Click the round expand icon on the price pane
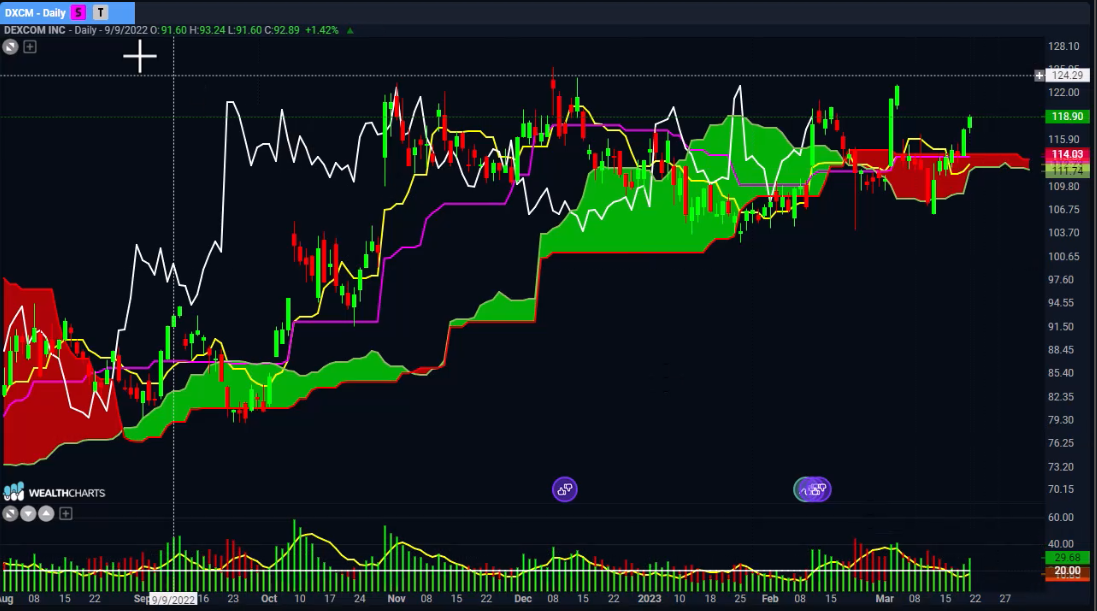Viewport: 1097px width, 611px height. 10,47
